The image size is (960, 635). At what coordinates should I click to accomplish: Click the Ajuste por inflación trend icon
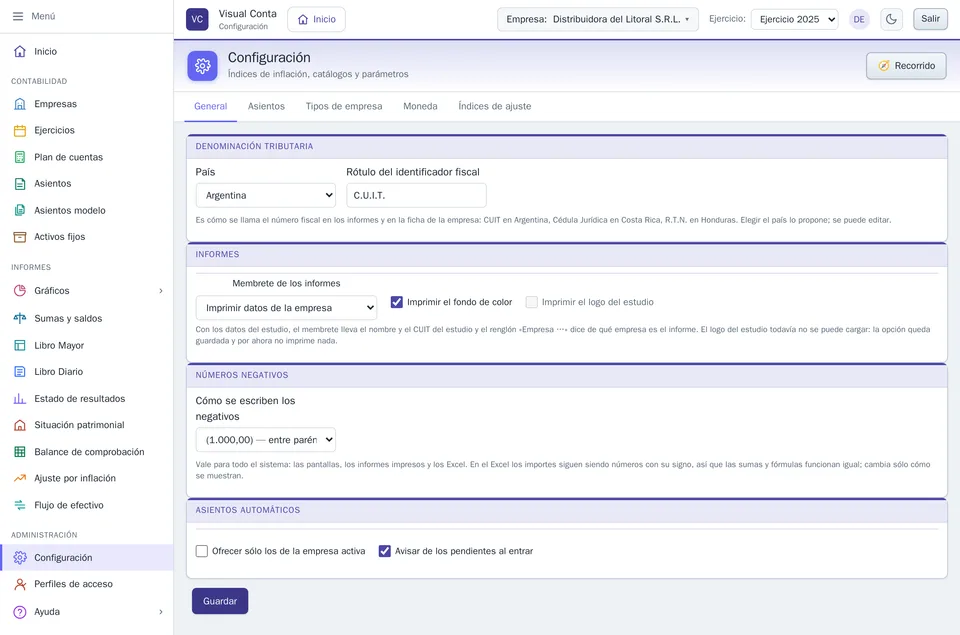[20, 478]
